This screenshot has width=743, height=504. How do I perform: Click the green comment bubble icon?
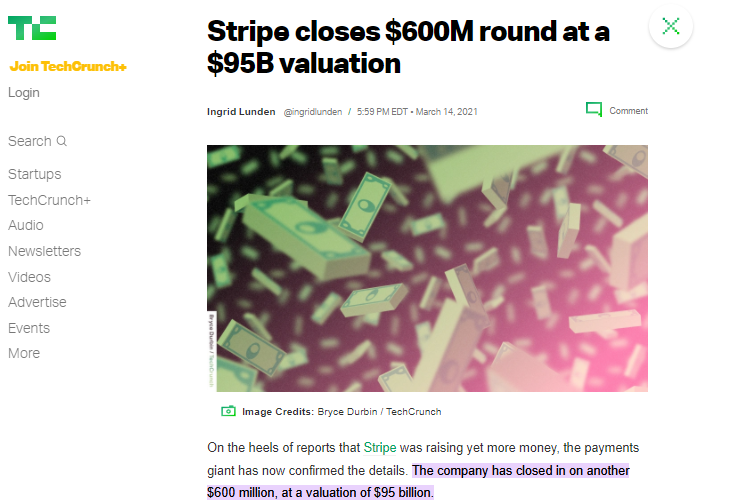594,110
